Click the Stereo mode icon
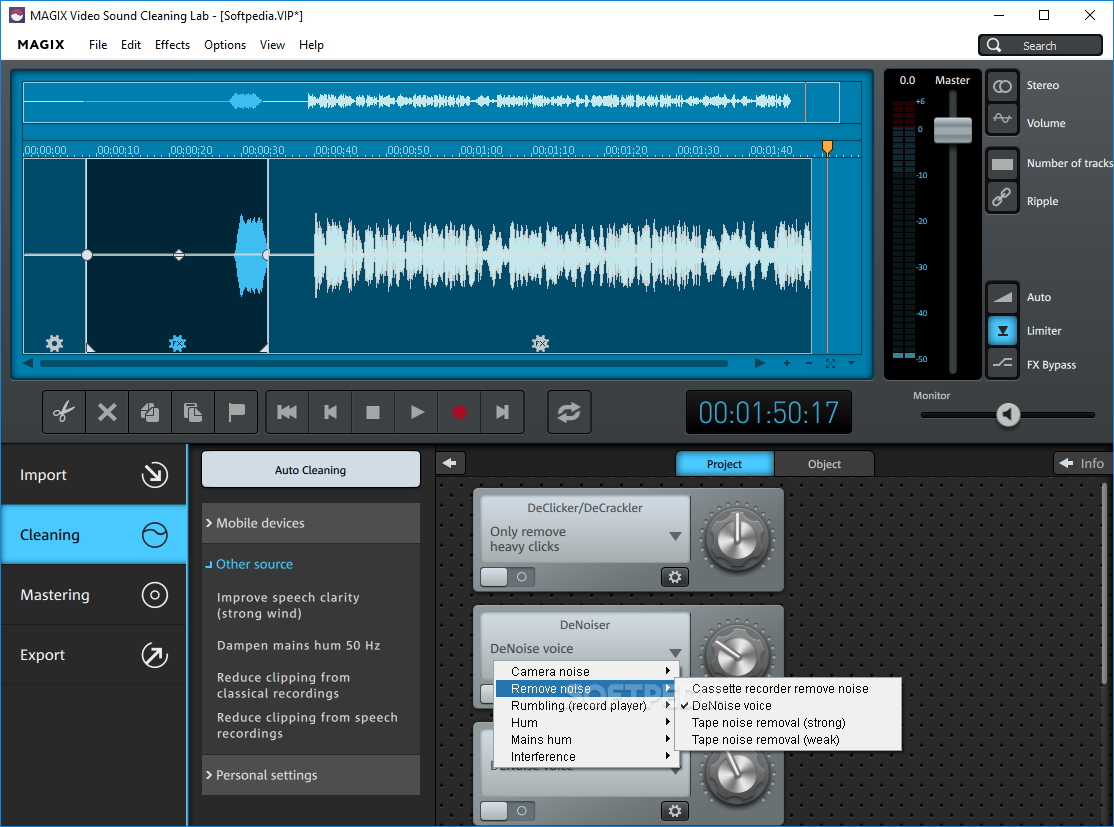 point(1002,86)
